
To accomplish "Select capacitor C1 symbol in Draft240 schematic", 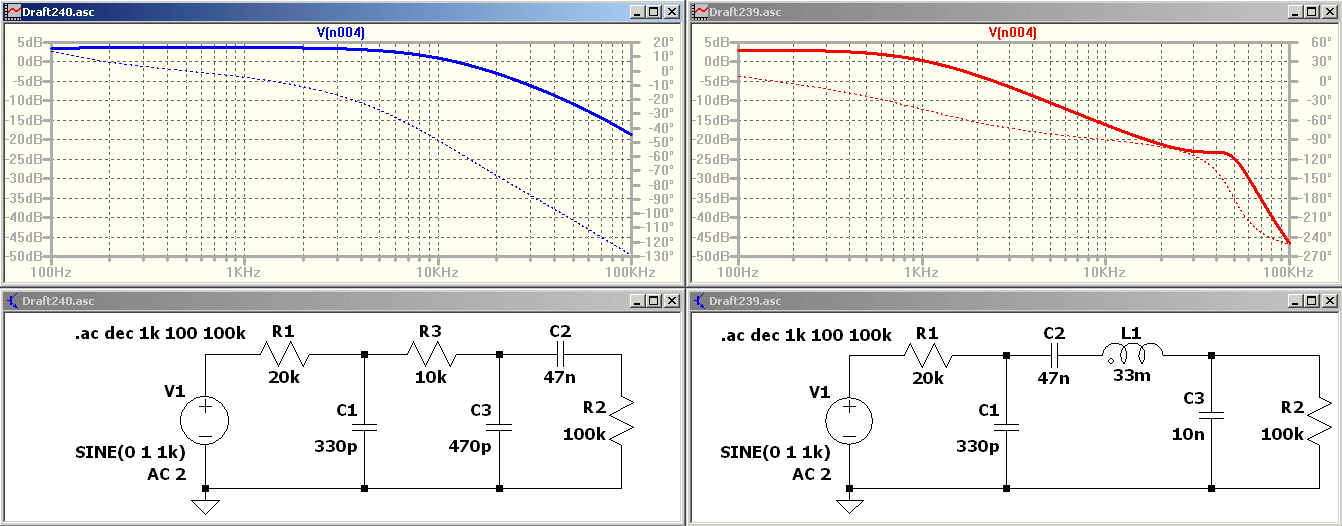I will pyautogui.click(x=365, y=426).
